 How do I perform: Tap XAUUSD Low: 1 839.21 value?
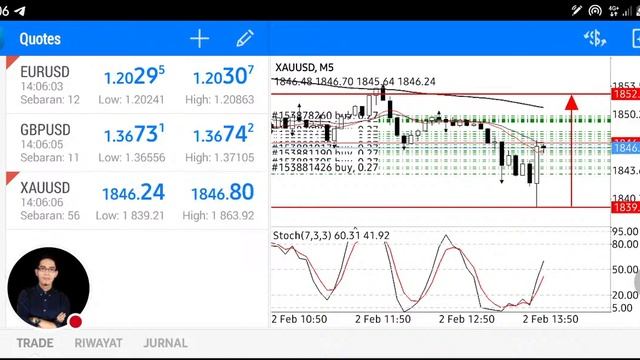[130, 216]
